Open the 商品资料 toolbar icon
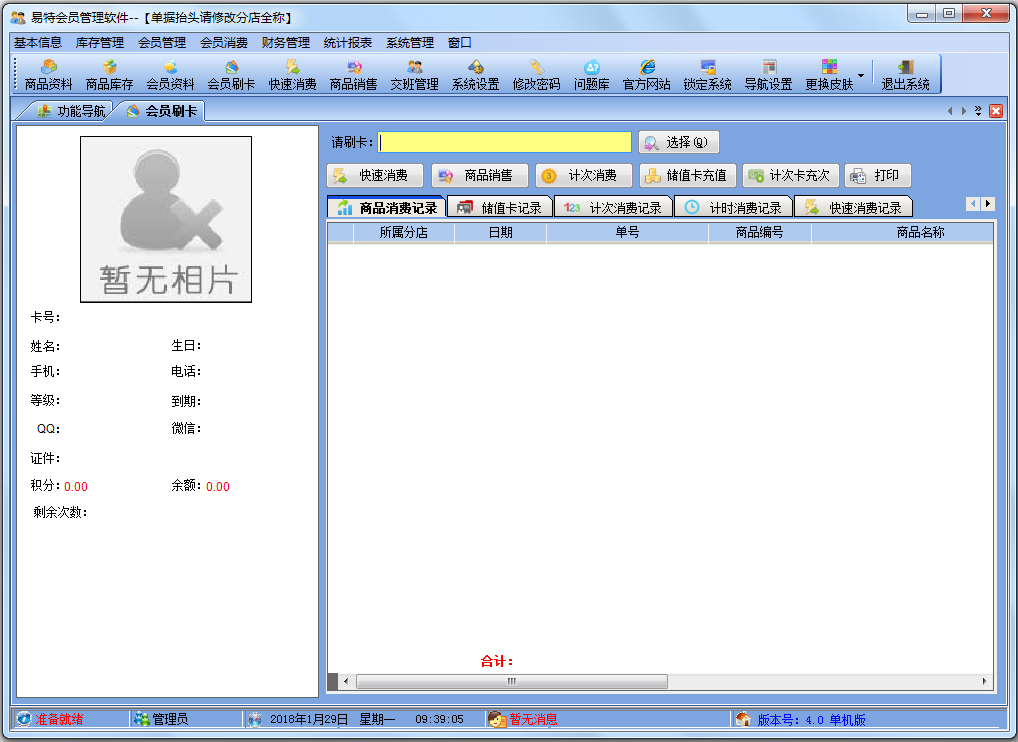Image resolution: width=1018 pixels, height=742 pixels. click(50, 73)
